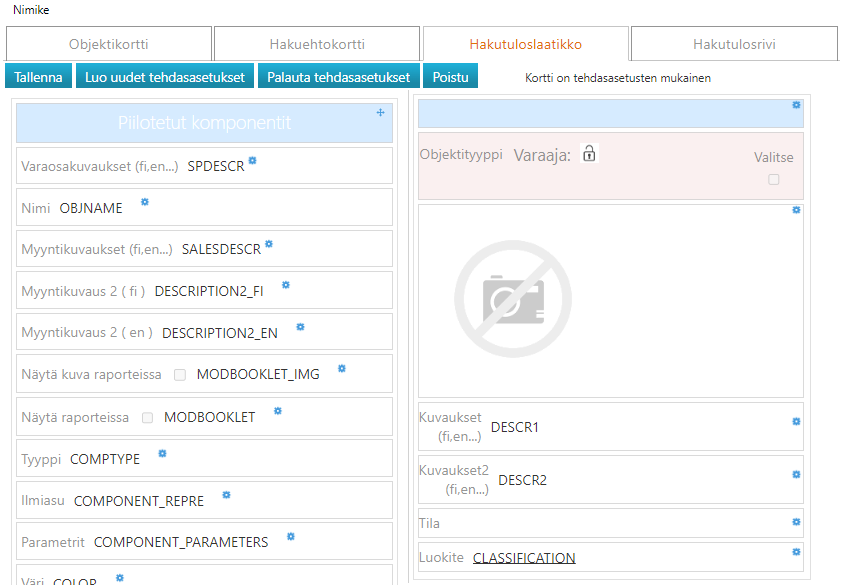The width and height of the screenshot is (843, 585).
Task: Click gear icon on the Tila row
Action: pyautogui.click(x=796, y=521)
